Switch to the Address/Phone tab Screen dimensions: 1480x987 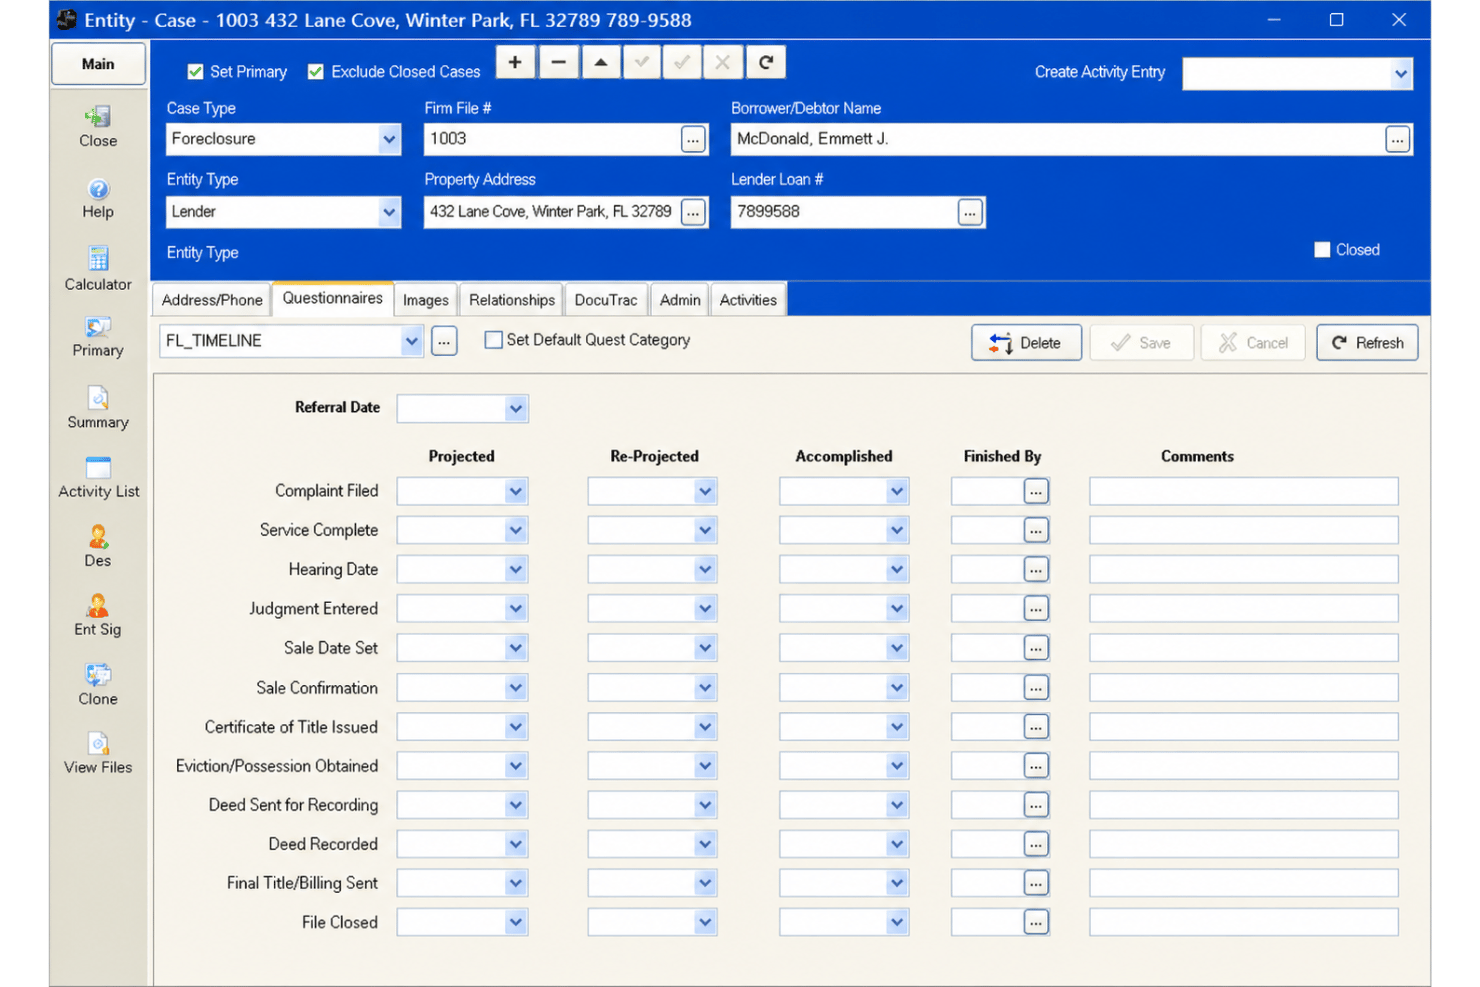[212, 300]
